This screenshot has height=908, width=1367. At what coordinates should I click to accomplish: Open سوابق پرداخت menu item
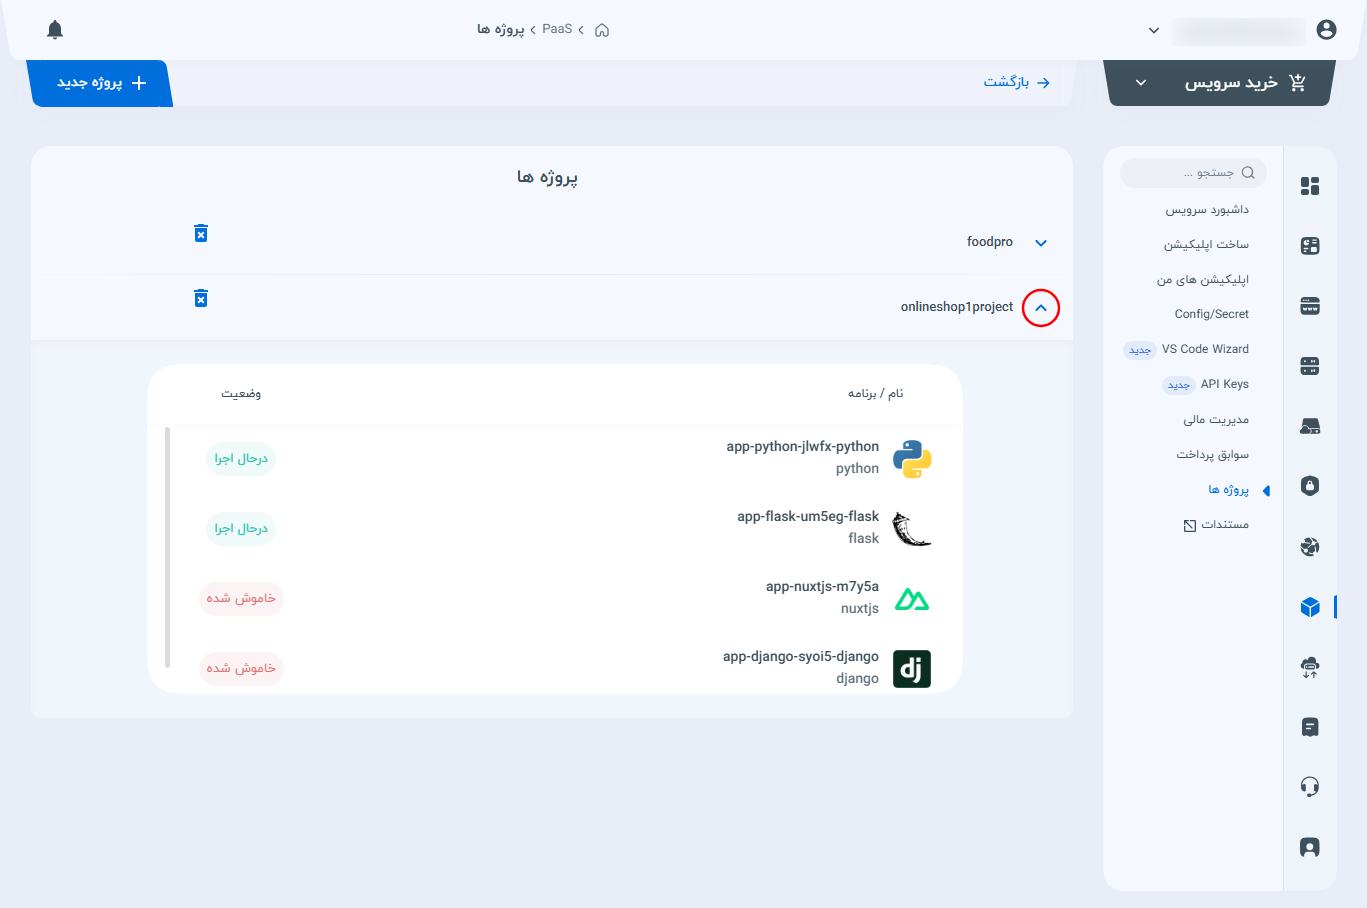point(1213,455)
